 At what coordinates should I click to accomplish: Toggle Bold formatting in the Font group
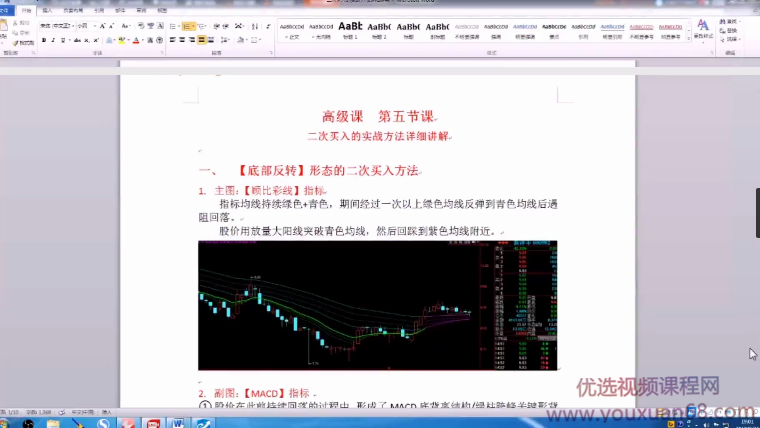click(44, 40)
